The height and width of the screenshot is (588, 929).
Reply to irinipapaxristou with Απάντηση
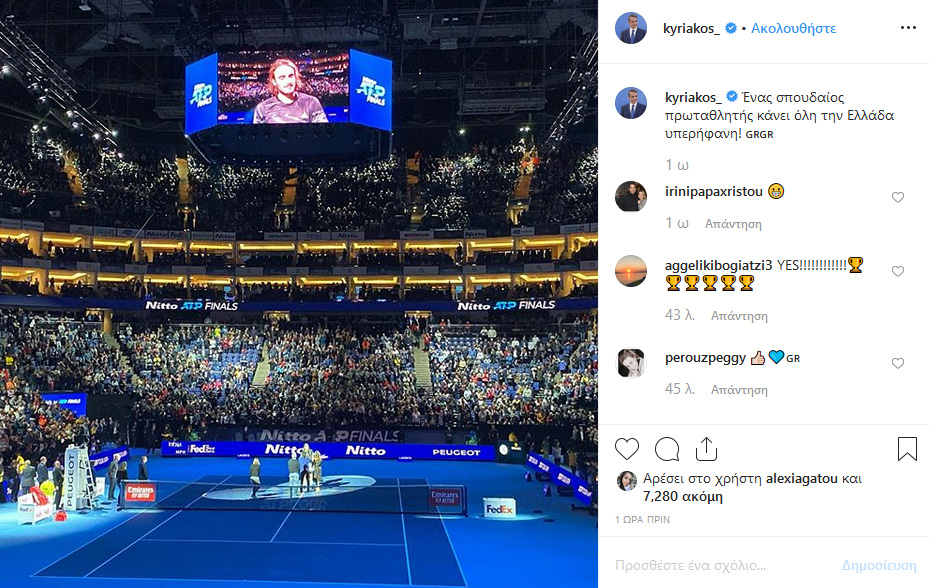(x=733, y=224)
